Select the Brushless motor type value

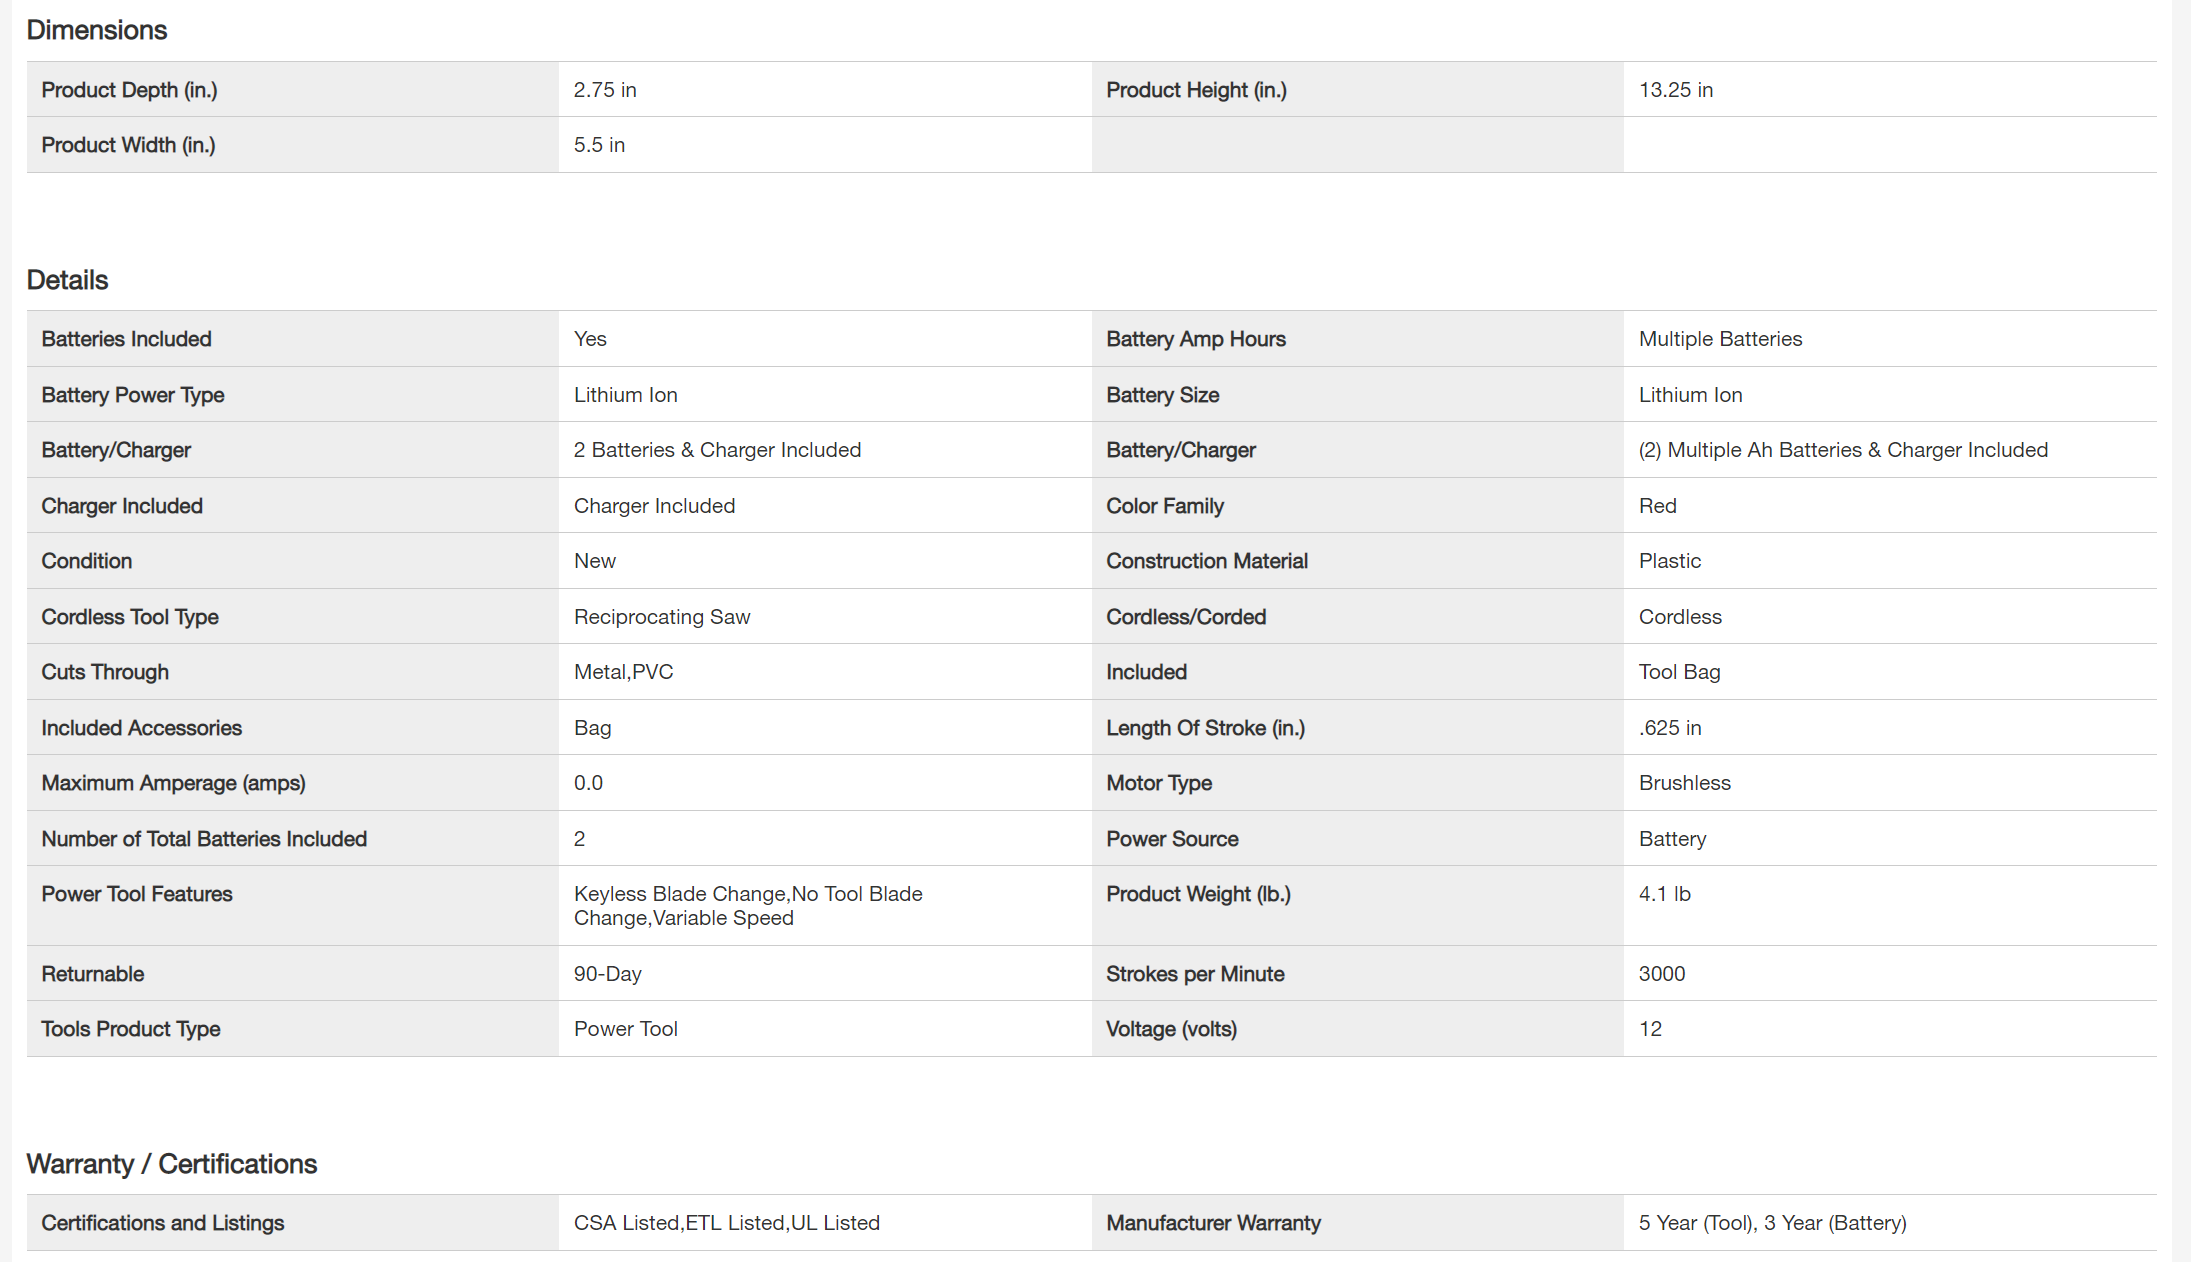1684,783
